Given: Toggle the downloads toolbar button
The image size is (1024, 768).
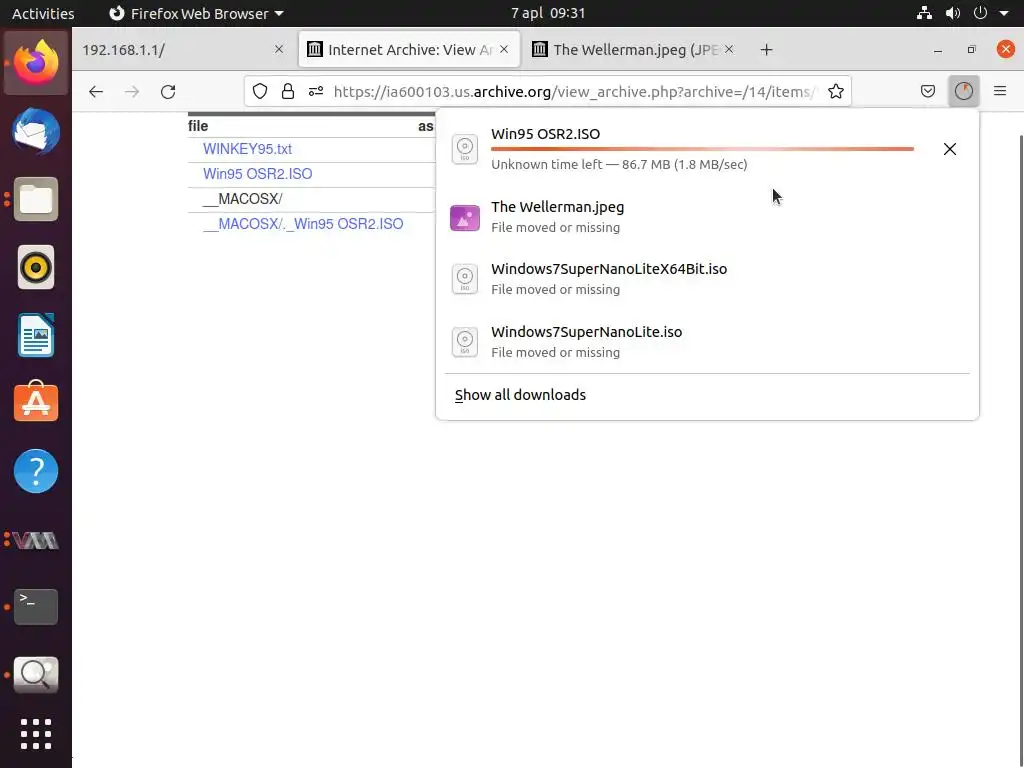Looking at the screenshot, I should coord(963,91).
